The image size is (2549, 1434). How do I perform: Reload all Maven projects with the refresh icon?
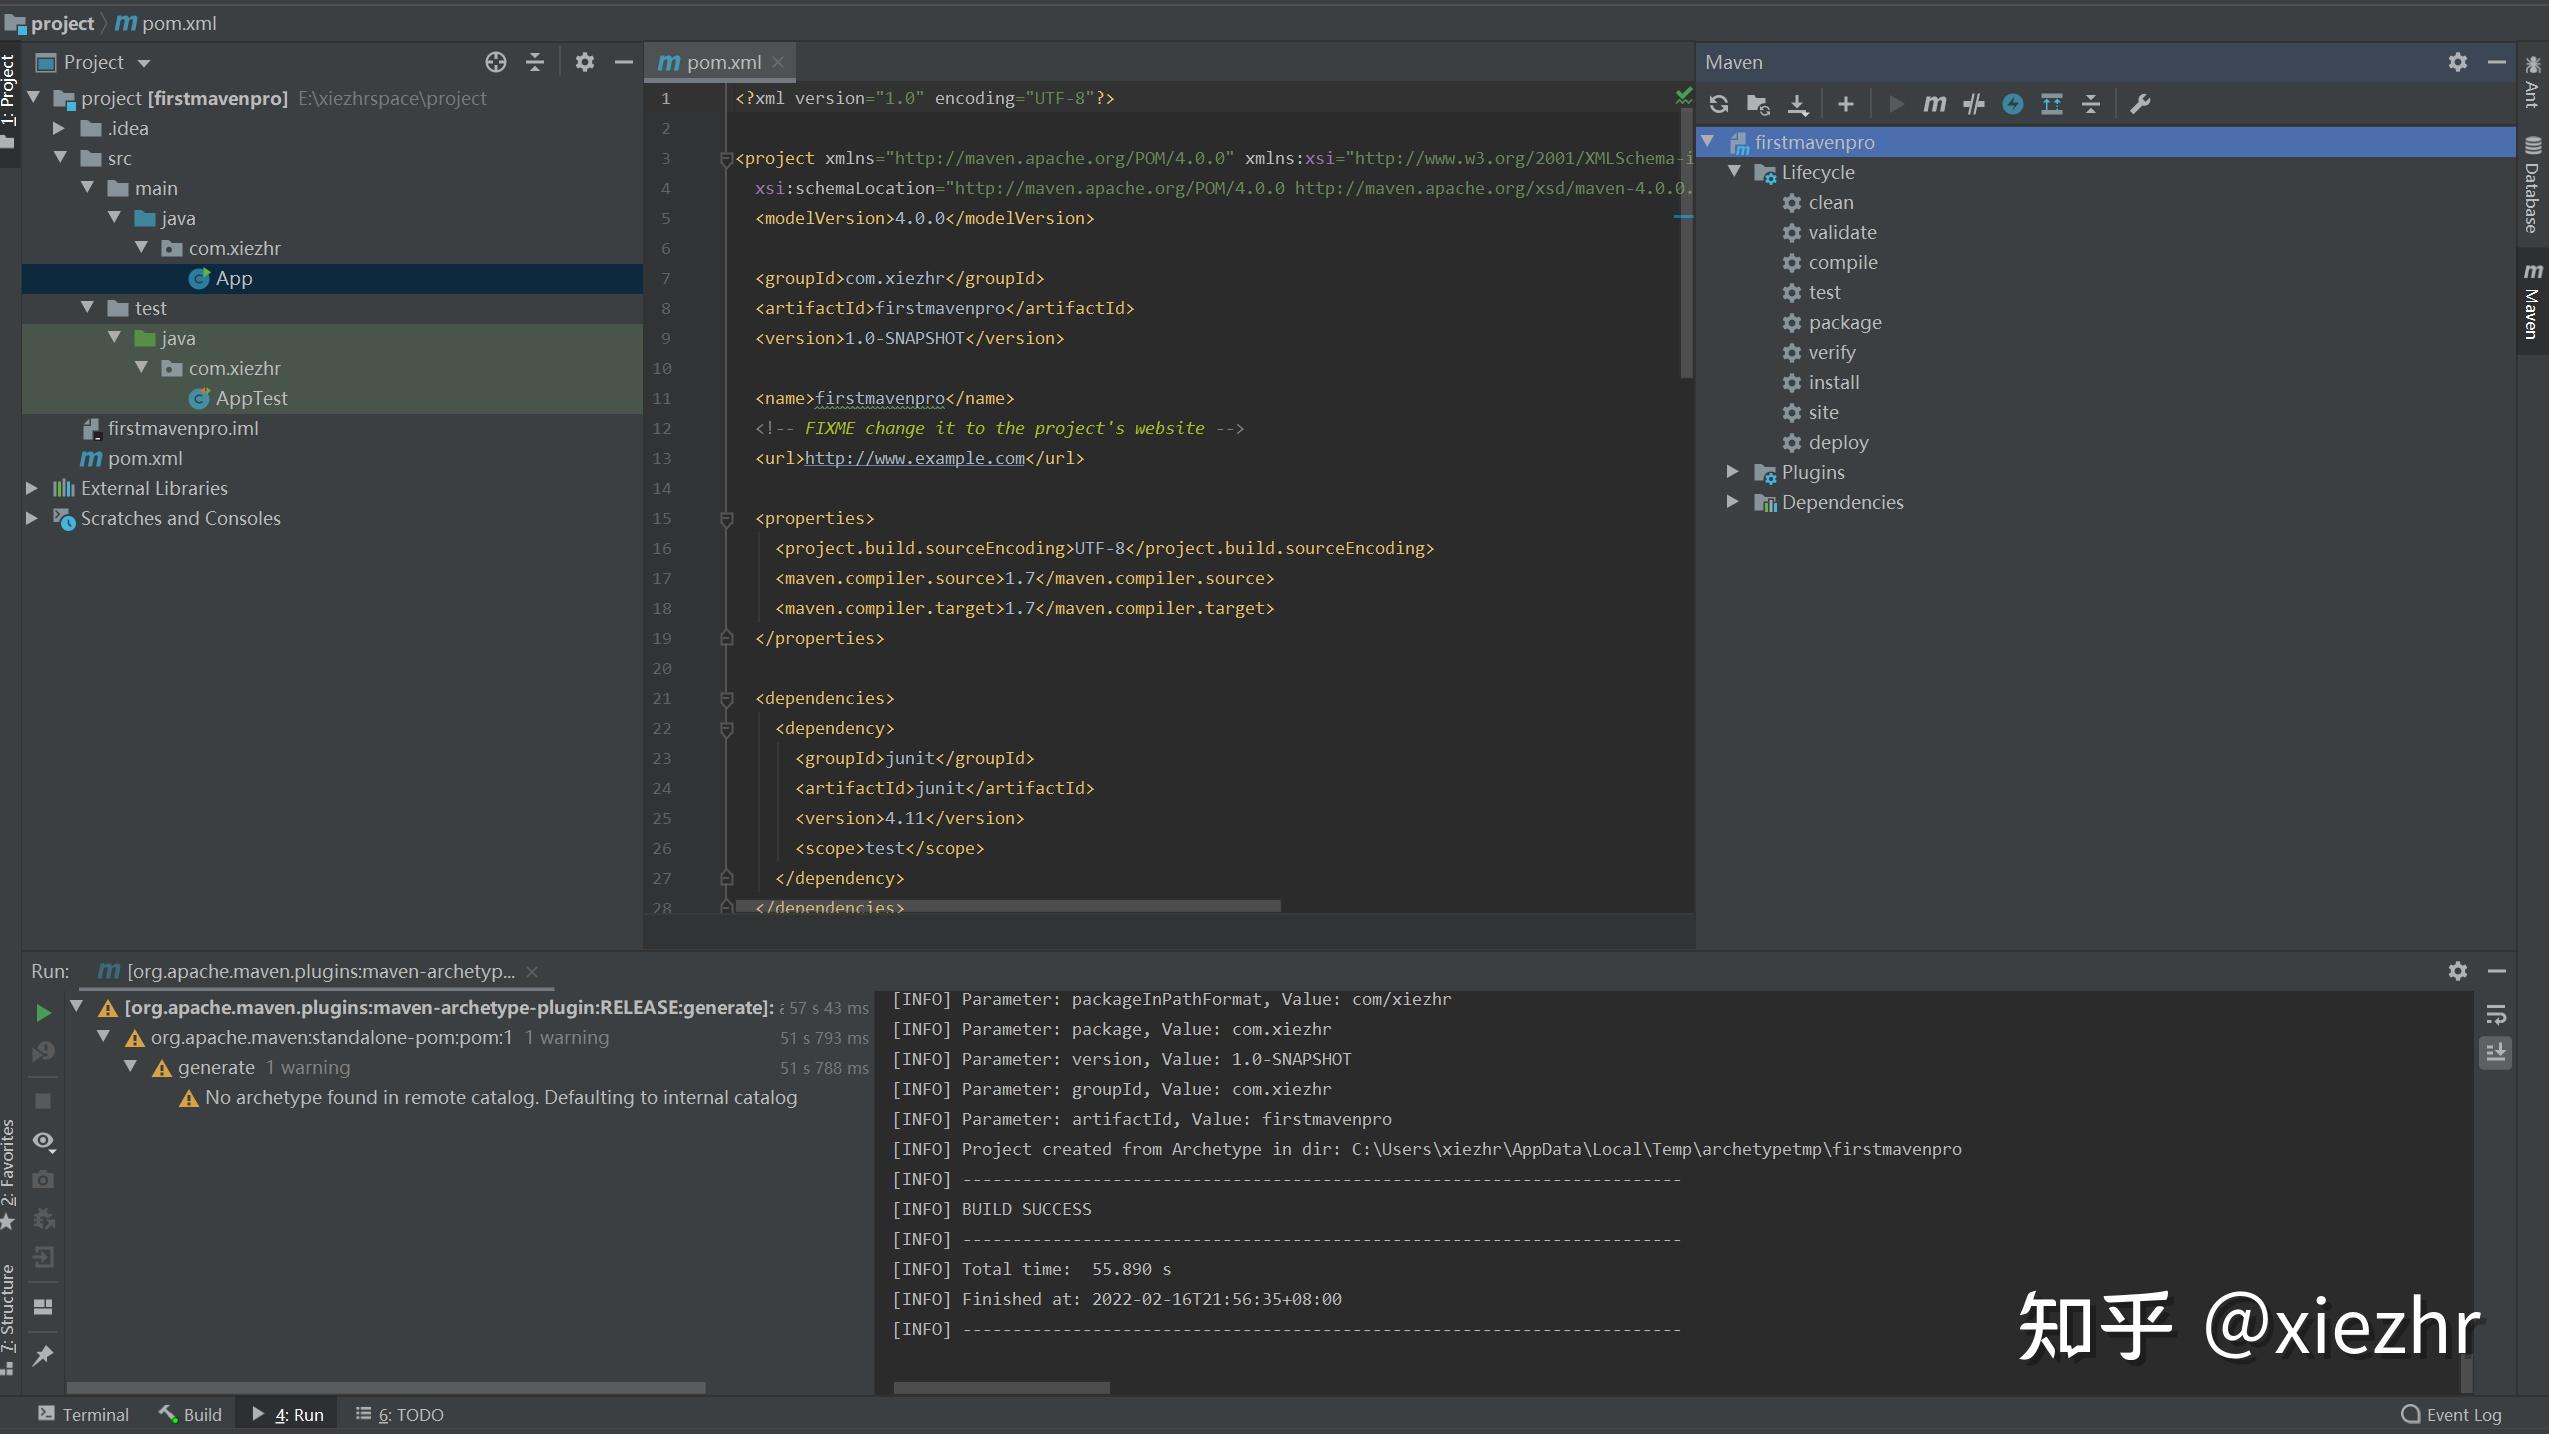[1719, 104]
